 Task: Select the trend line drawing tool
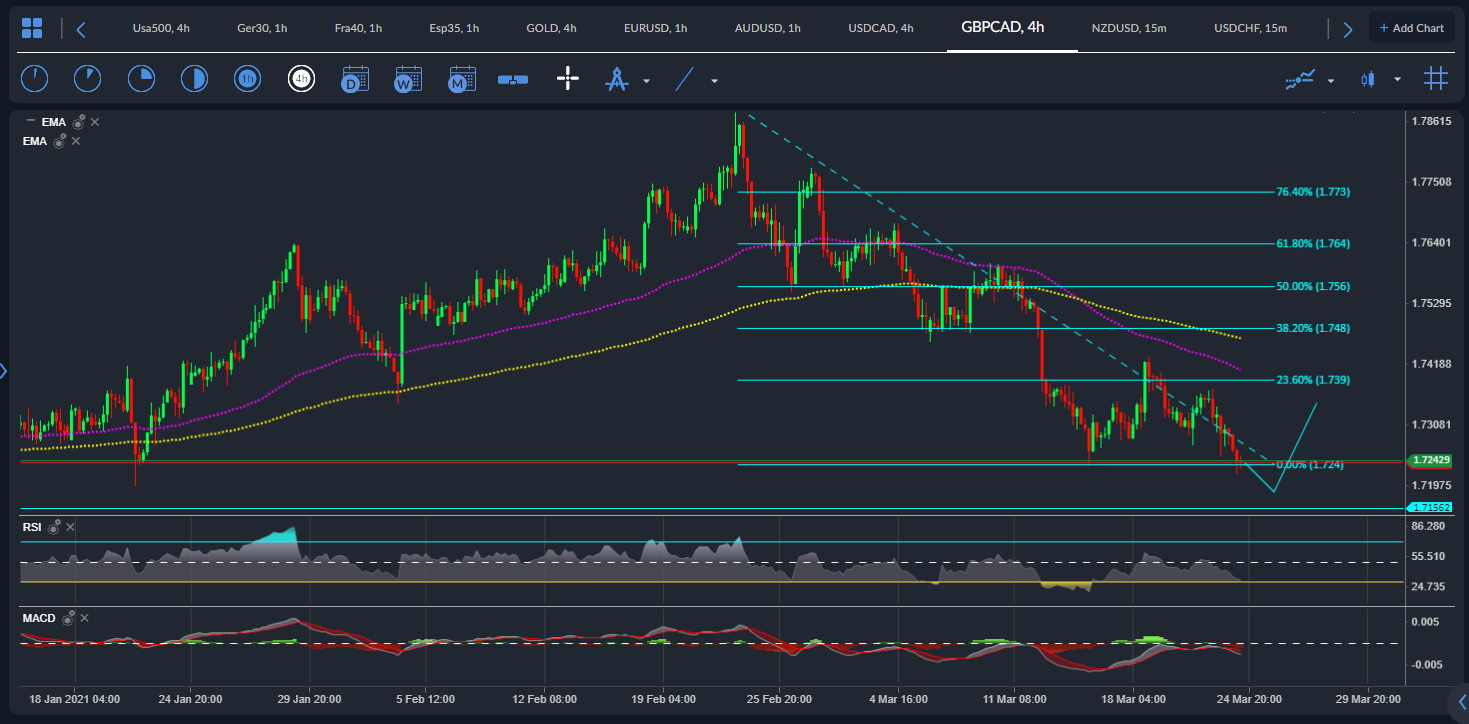684,79
